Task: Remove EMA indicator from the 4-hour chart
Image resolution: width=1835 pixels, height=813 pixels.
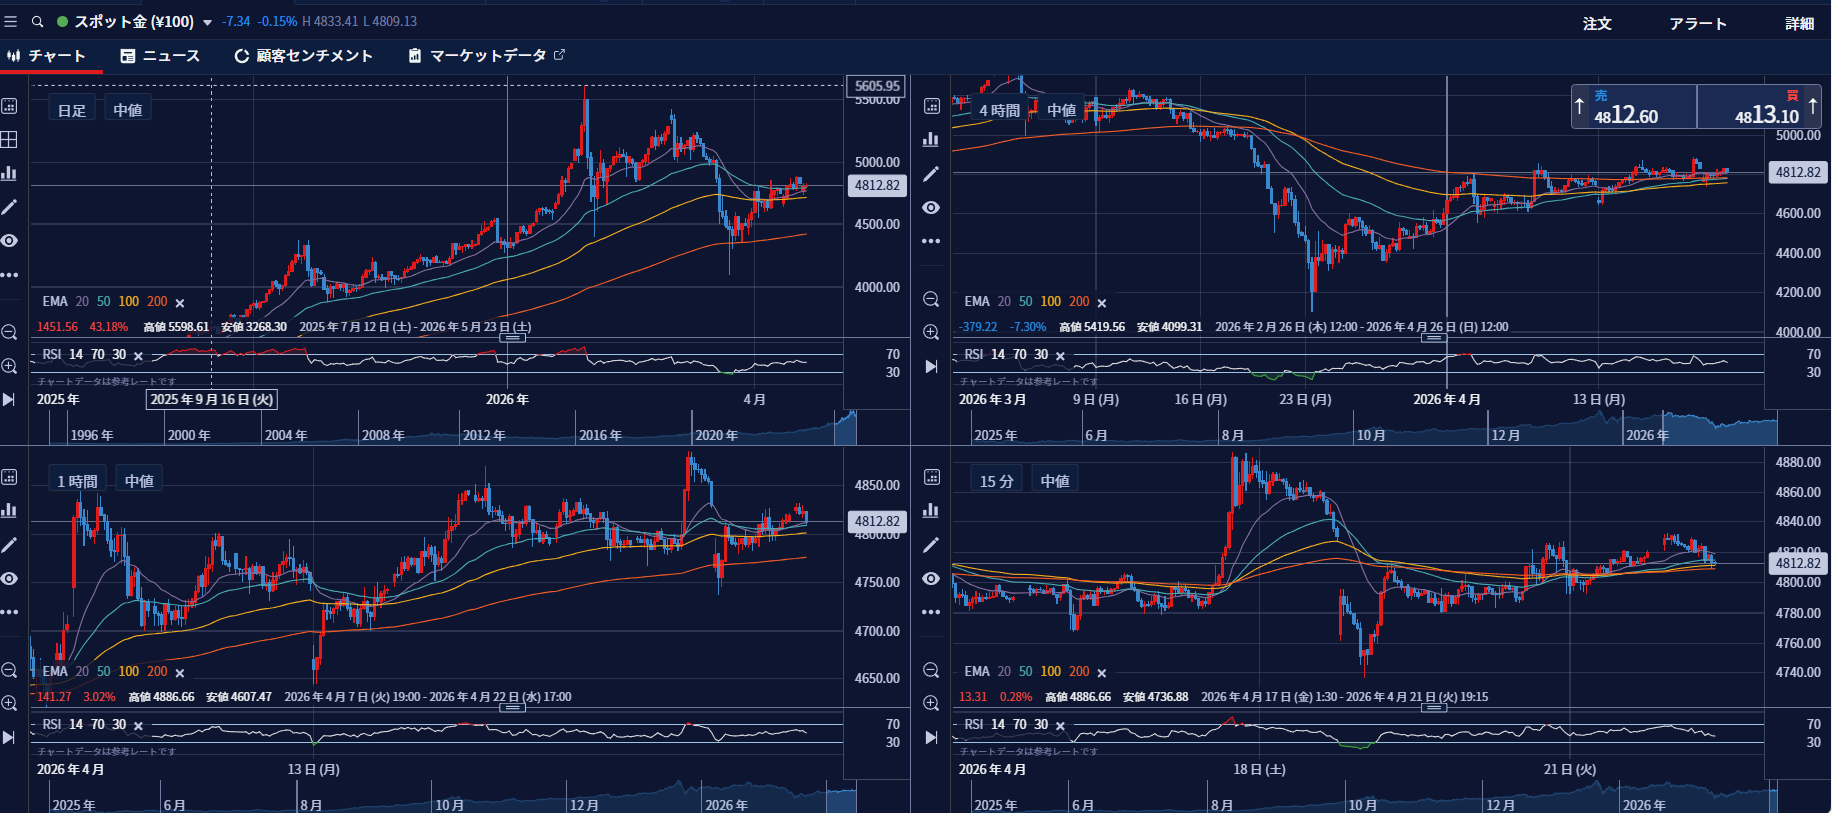Action: tap(1102, 302)
